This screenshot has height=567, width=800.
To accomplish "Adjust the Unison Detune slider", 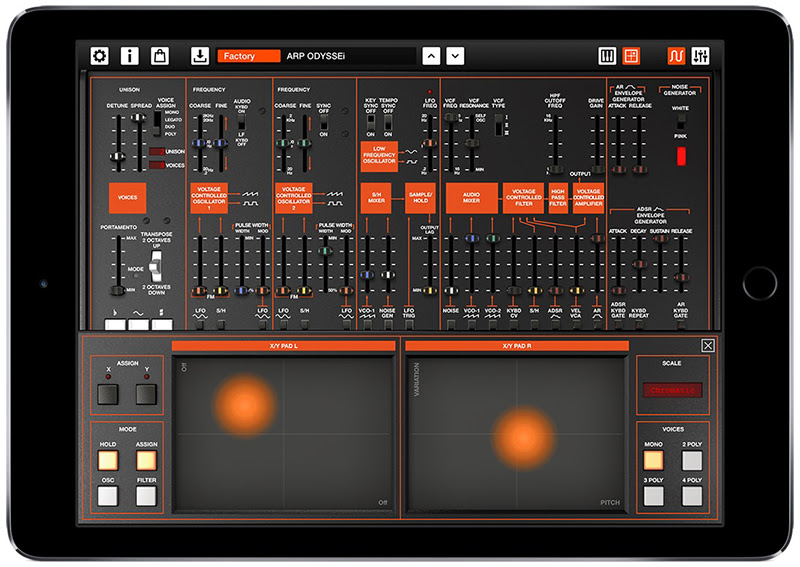I will pos(118,156).
